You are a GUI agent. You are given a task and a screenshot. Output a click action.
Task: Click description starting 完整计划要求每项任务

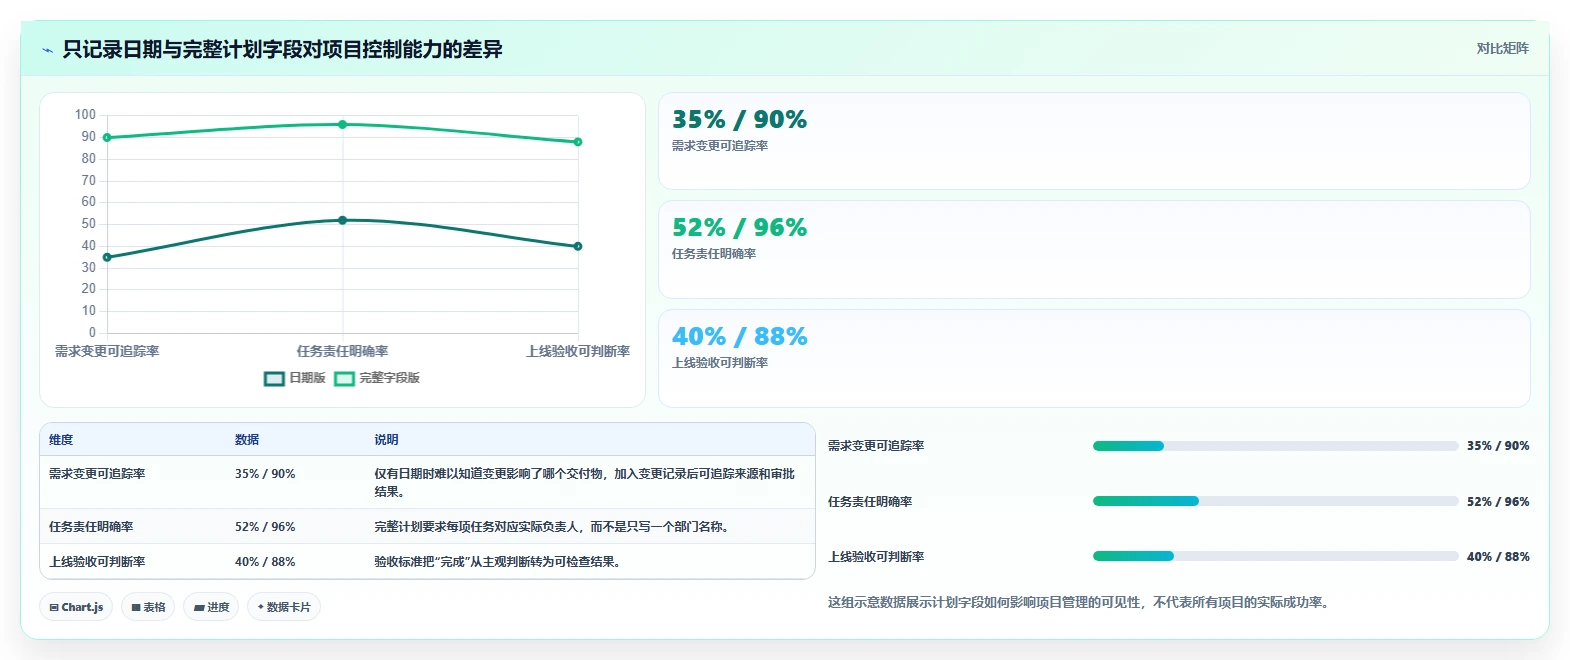[554, 527]
